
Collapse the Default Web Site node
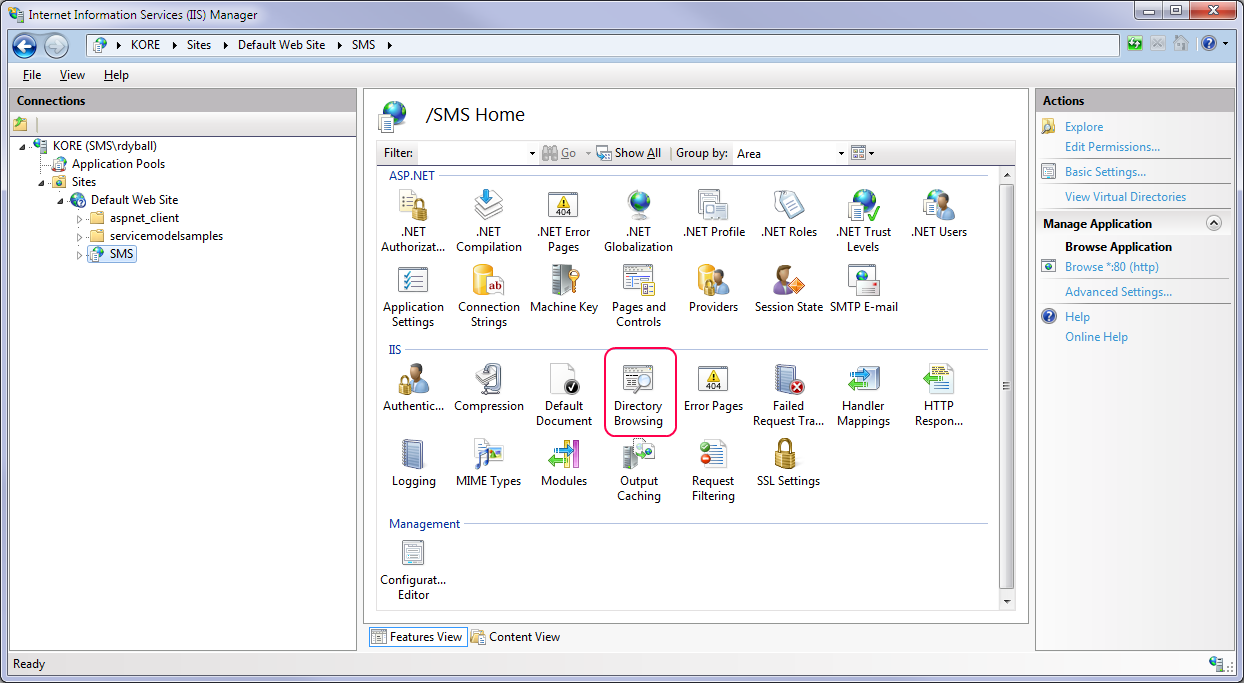61,201
